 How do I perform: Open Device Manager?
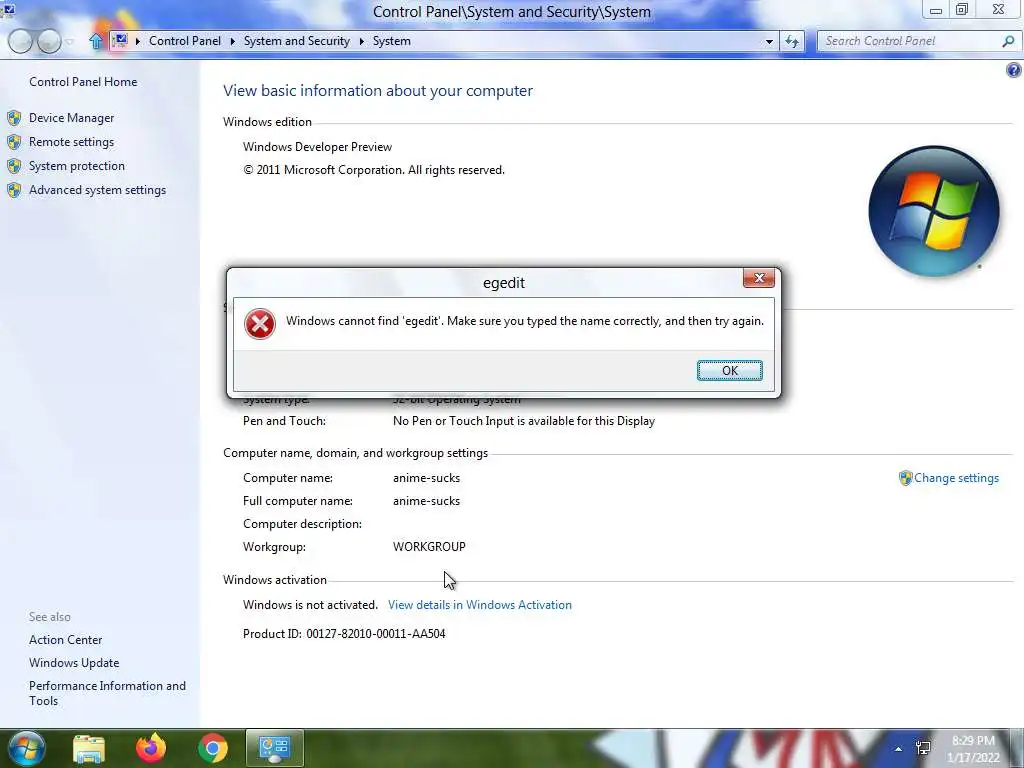(71, 118)
